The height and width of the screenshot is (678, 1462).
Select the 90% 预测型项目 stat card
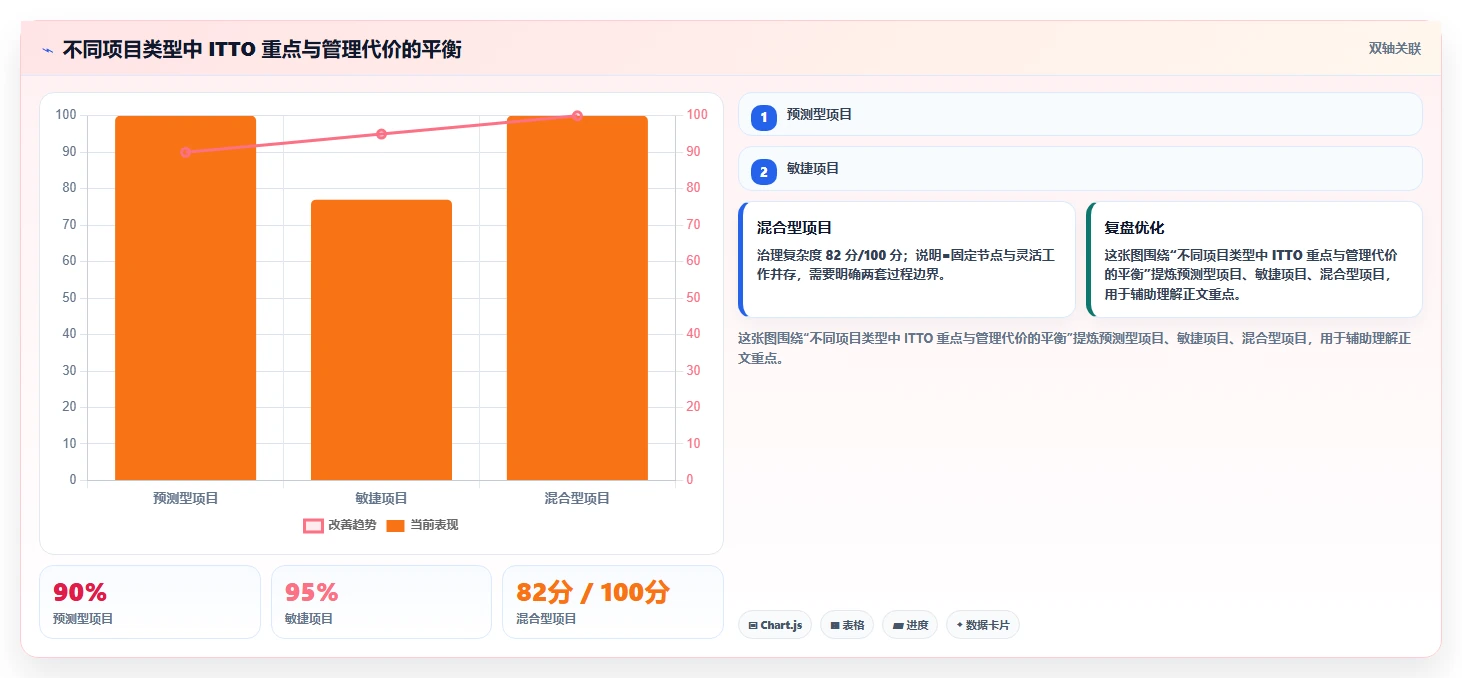149,602
